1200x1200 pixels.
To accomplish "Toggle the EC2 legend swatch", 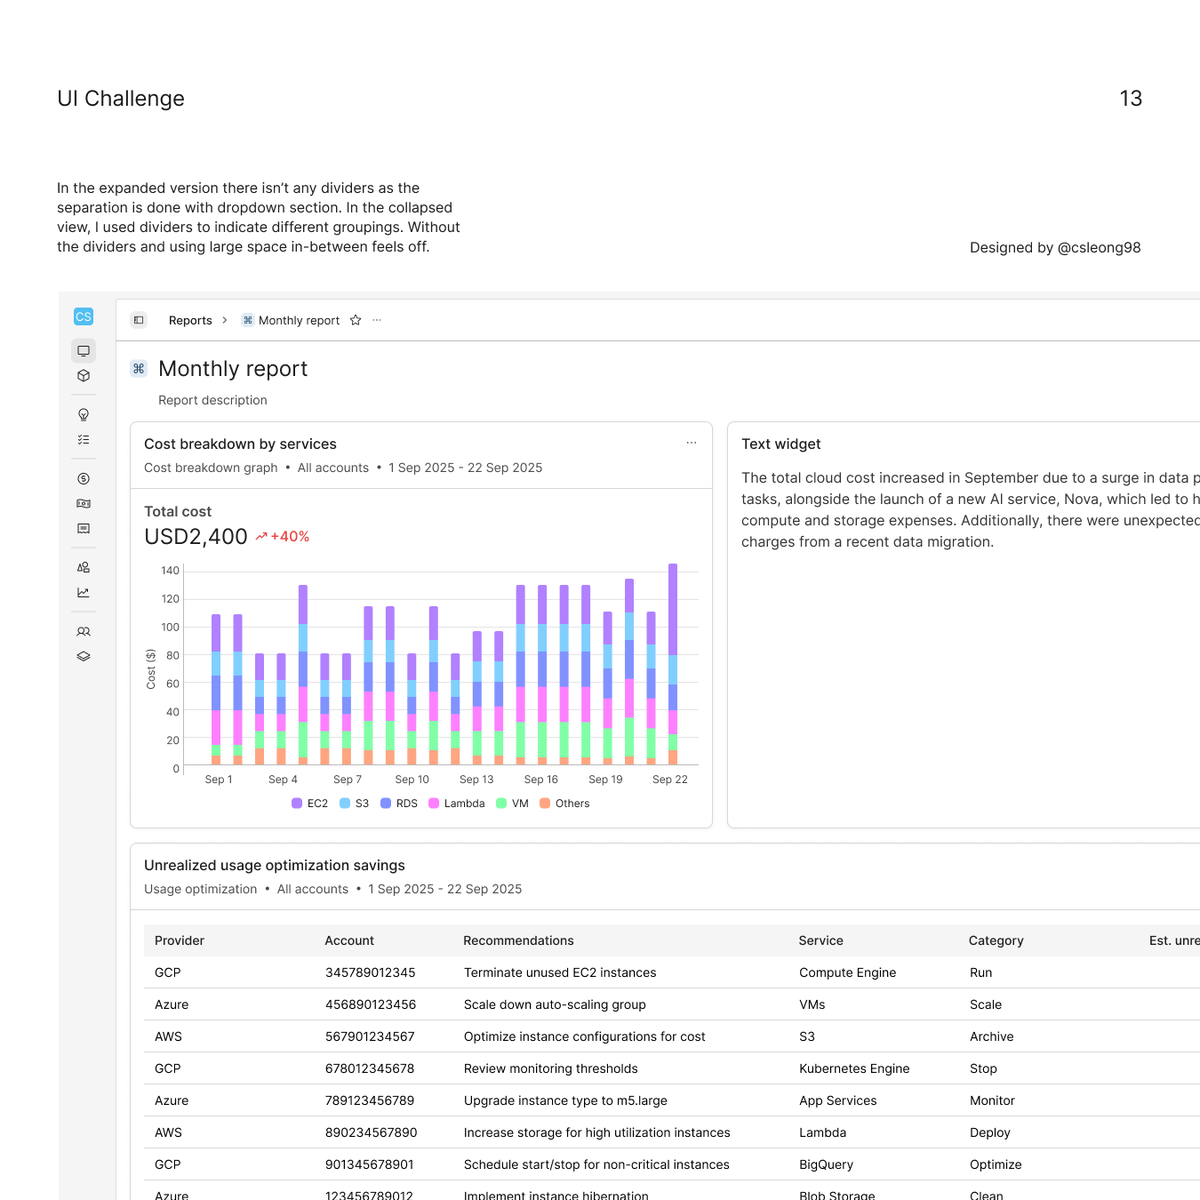I will (x=297, y=803).
